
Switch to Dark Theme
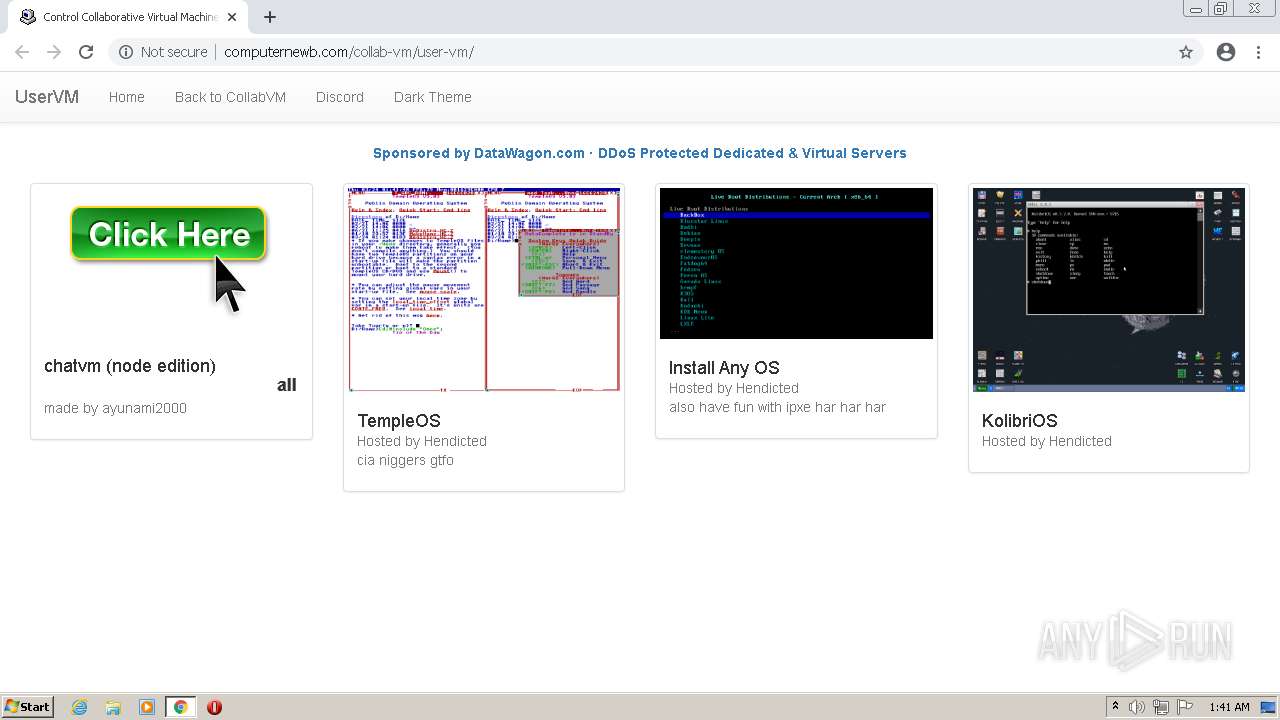point(432,97)
